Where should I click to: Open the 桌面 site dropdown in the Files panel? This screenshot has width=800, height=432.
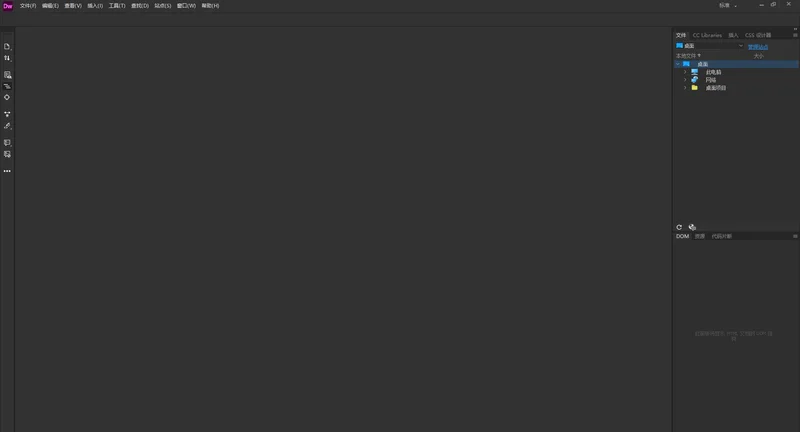point(710,46)
